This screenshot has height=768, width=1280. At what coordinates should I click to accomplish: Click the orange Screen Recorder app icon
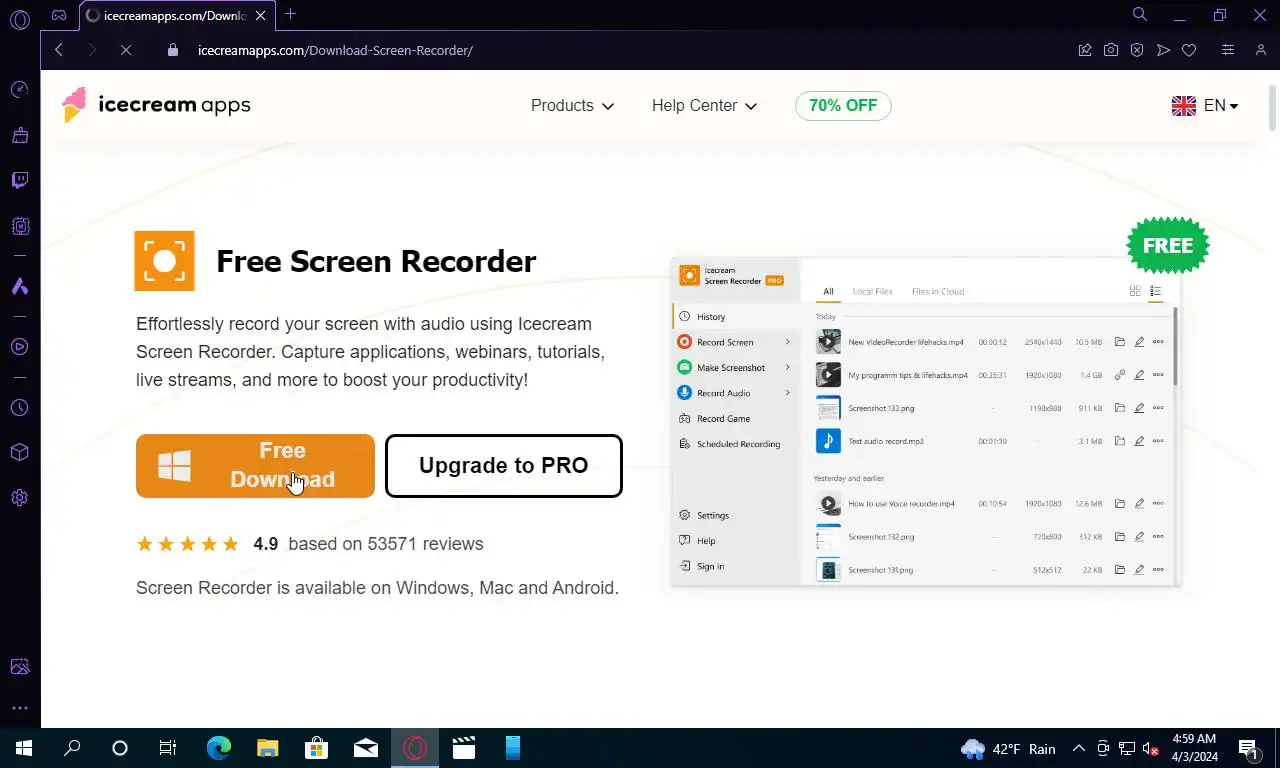tap(164, 261)
